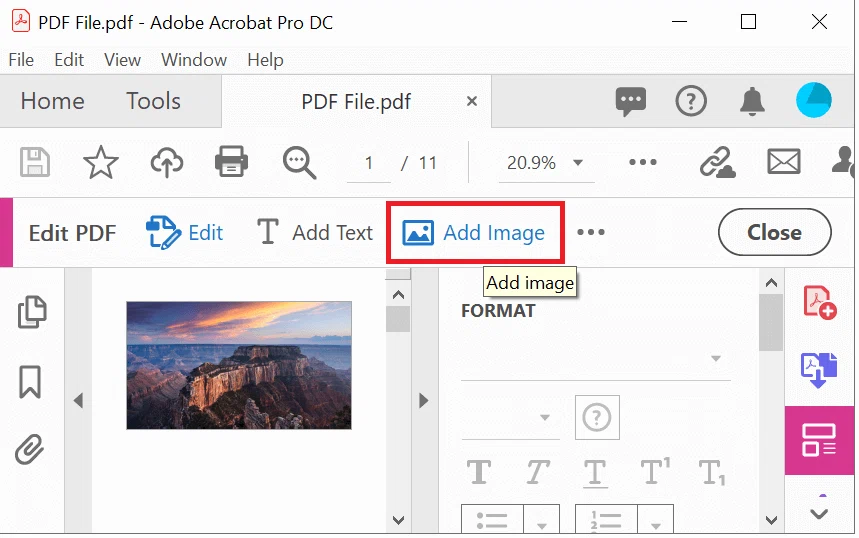The image size is (859, 538).
Task: Open the help question mark icon
Action: pyautogui.click(x=691, y=101)
